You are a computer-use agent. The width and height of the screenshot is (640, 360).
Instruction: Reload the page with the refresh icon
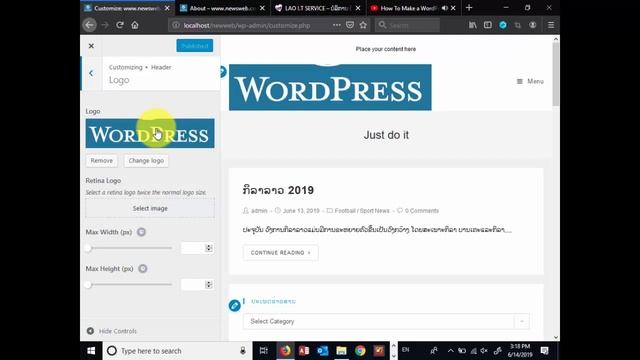click(x=120, y=25)
